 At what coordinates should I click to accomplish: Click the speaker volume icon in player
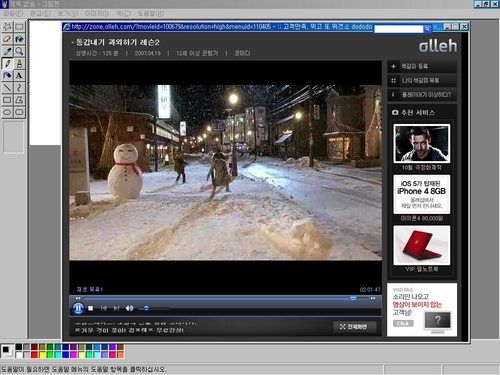point(130,308)
